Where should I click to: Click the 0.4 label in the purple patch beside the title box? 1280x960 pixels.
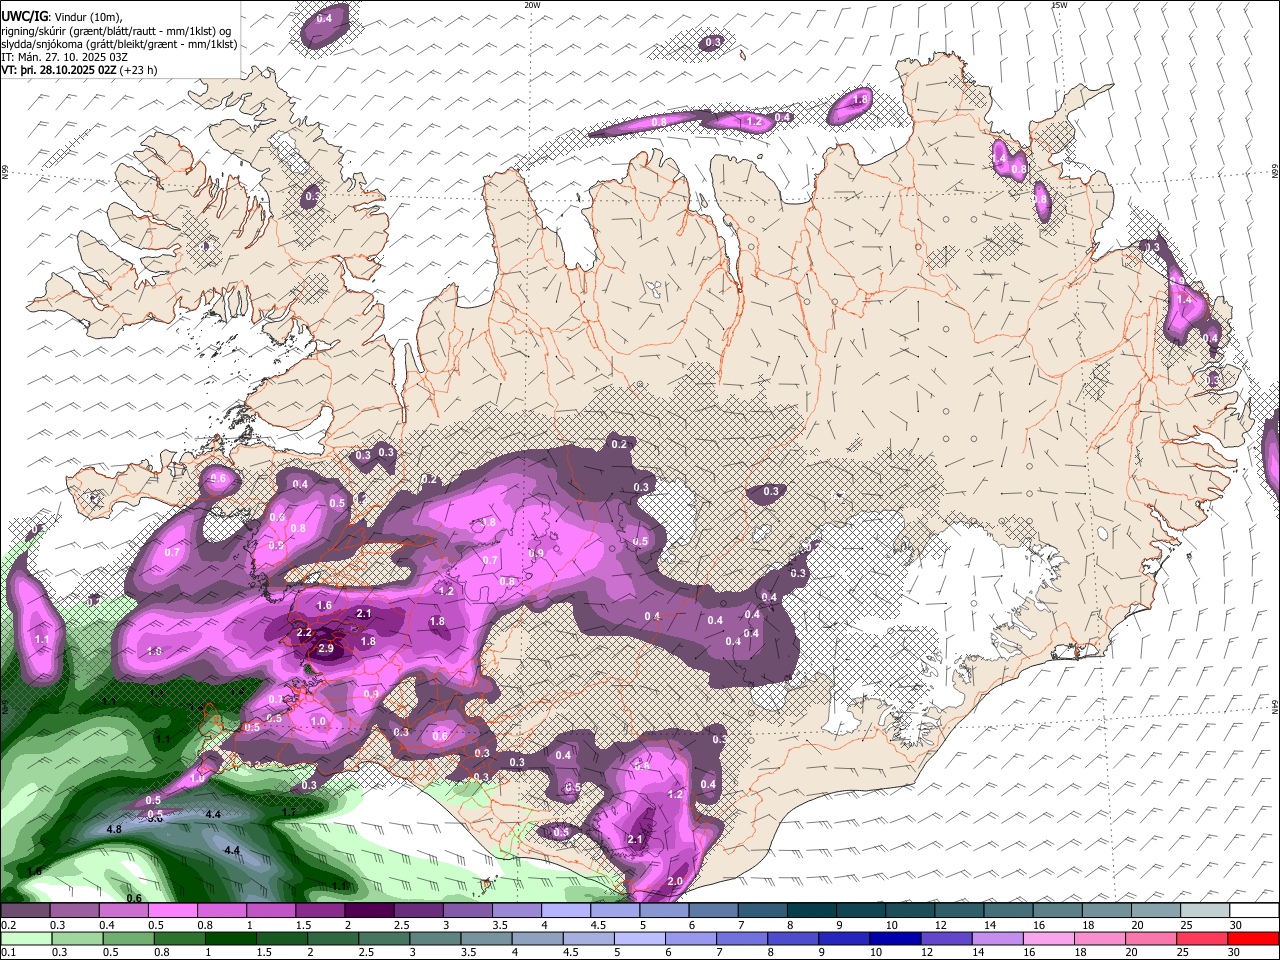click(x=324, y=18)
